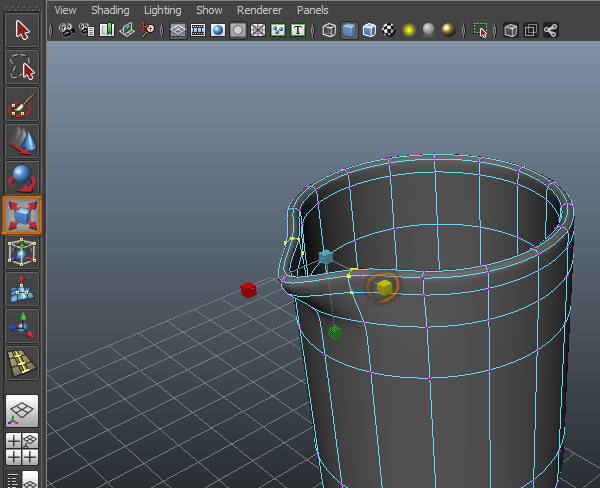Activate the Select tool arrow
Image resolution: width=600 pixels, height=488 pixels.
[22, 30]
